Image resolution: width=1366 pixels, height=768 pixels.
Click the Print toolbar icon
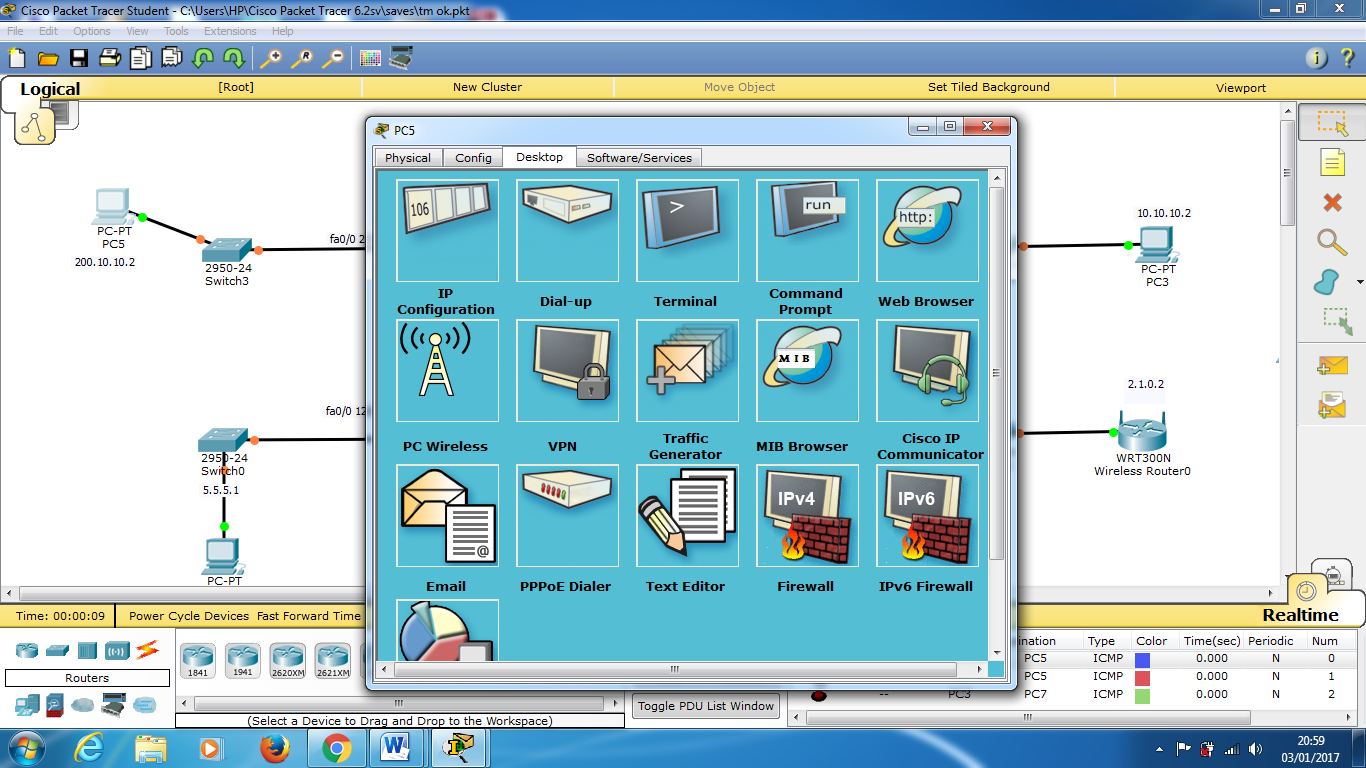point(110,58)
